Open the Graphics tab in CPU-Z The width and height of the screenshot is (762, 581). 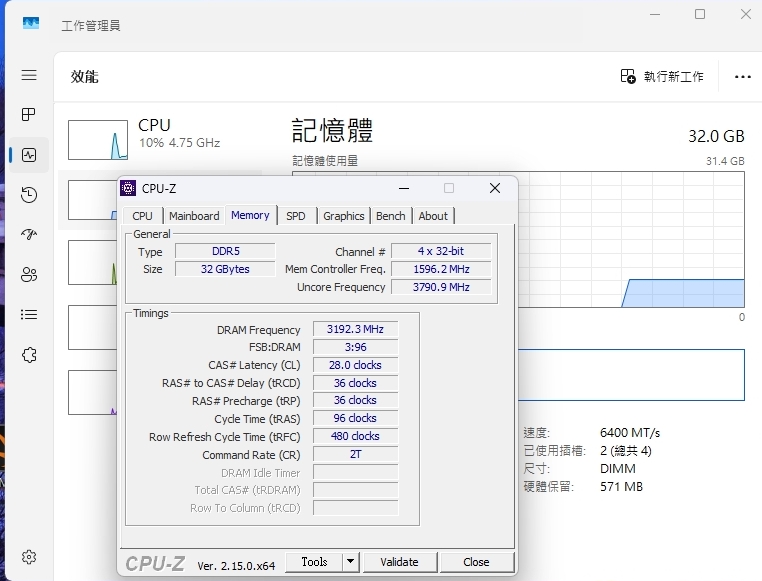coord(344,216)
